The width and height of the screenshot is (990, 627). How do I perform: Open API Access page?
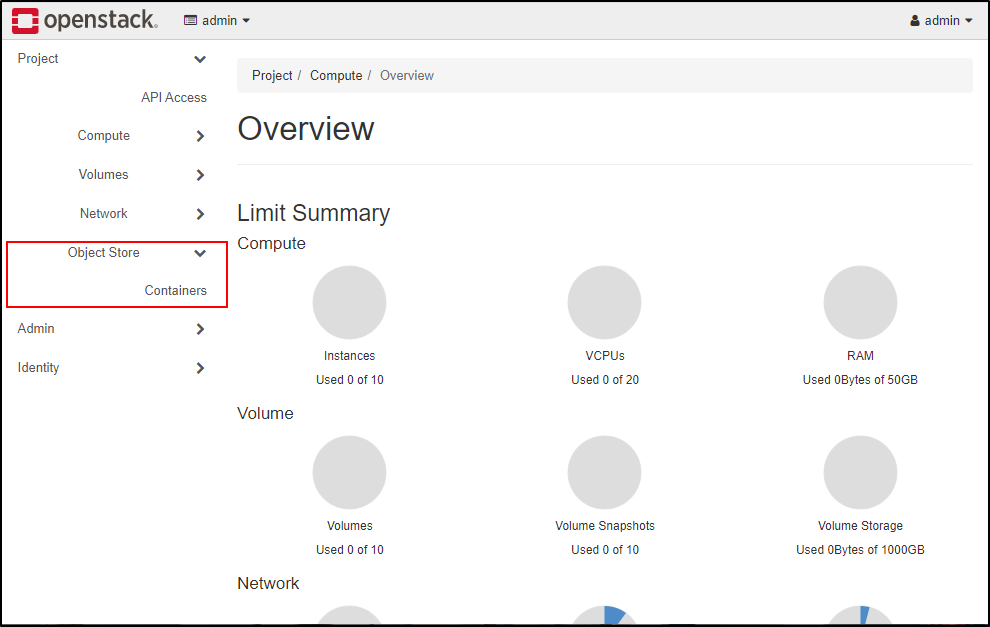(174, 97)
